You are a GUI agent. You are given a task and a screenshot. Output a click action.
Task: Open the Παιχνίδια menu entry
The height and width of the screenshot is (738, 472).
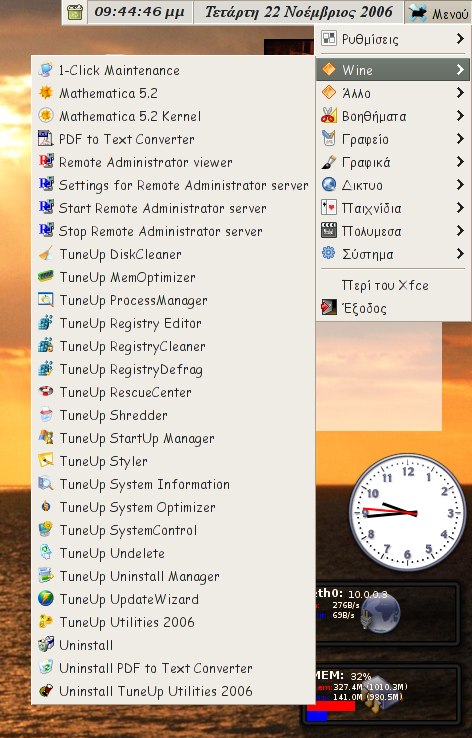pyautogui.click(x=393, y=208)
